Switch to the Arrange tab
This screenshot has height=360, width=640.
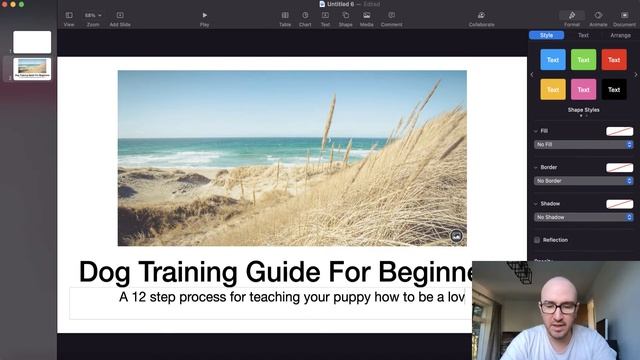pos(620,36)
